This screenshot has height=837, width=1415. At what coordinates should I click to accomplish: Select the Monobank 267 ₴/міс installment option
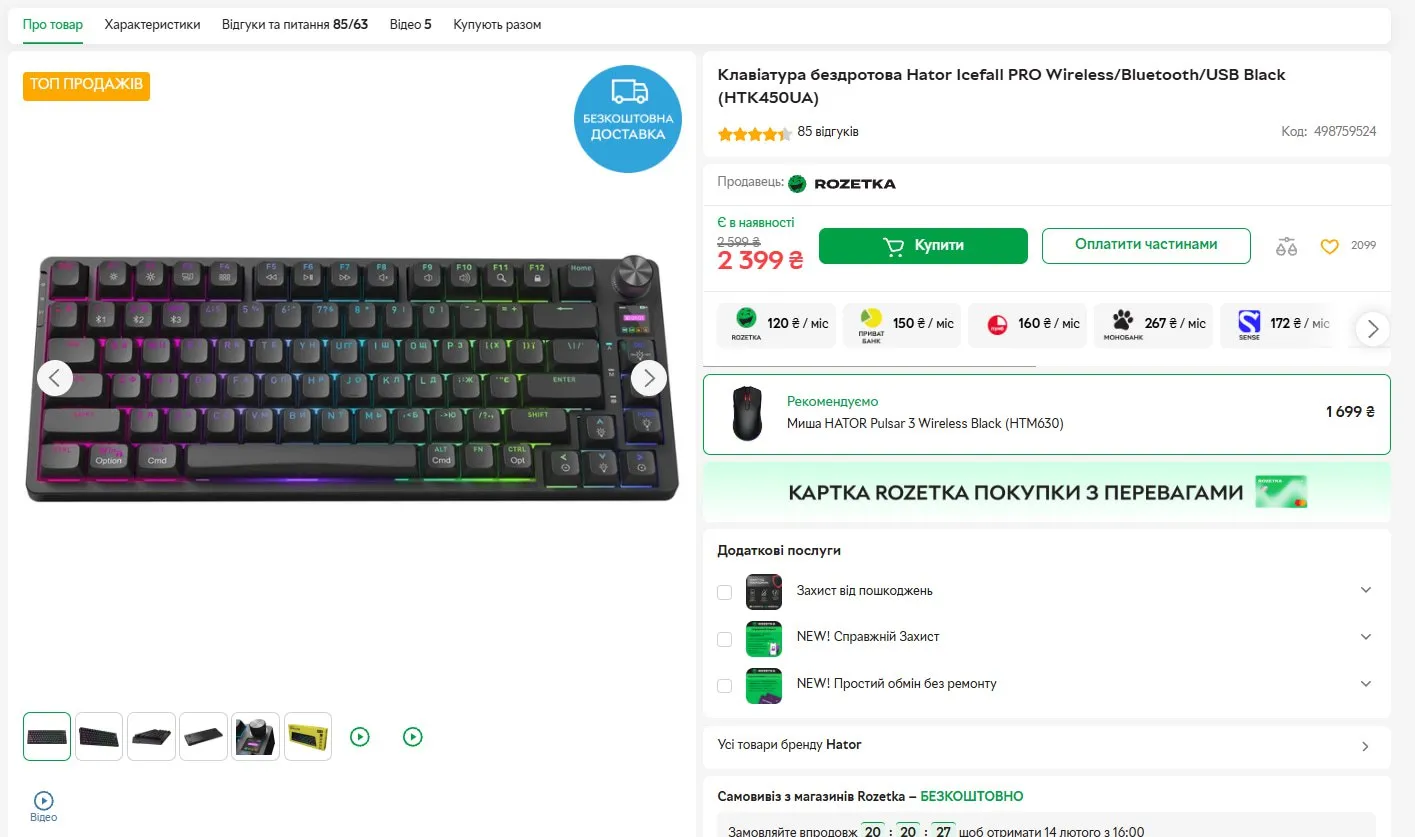click(1153, 324)
